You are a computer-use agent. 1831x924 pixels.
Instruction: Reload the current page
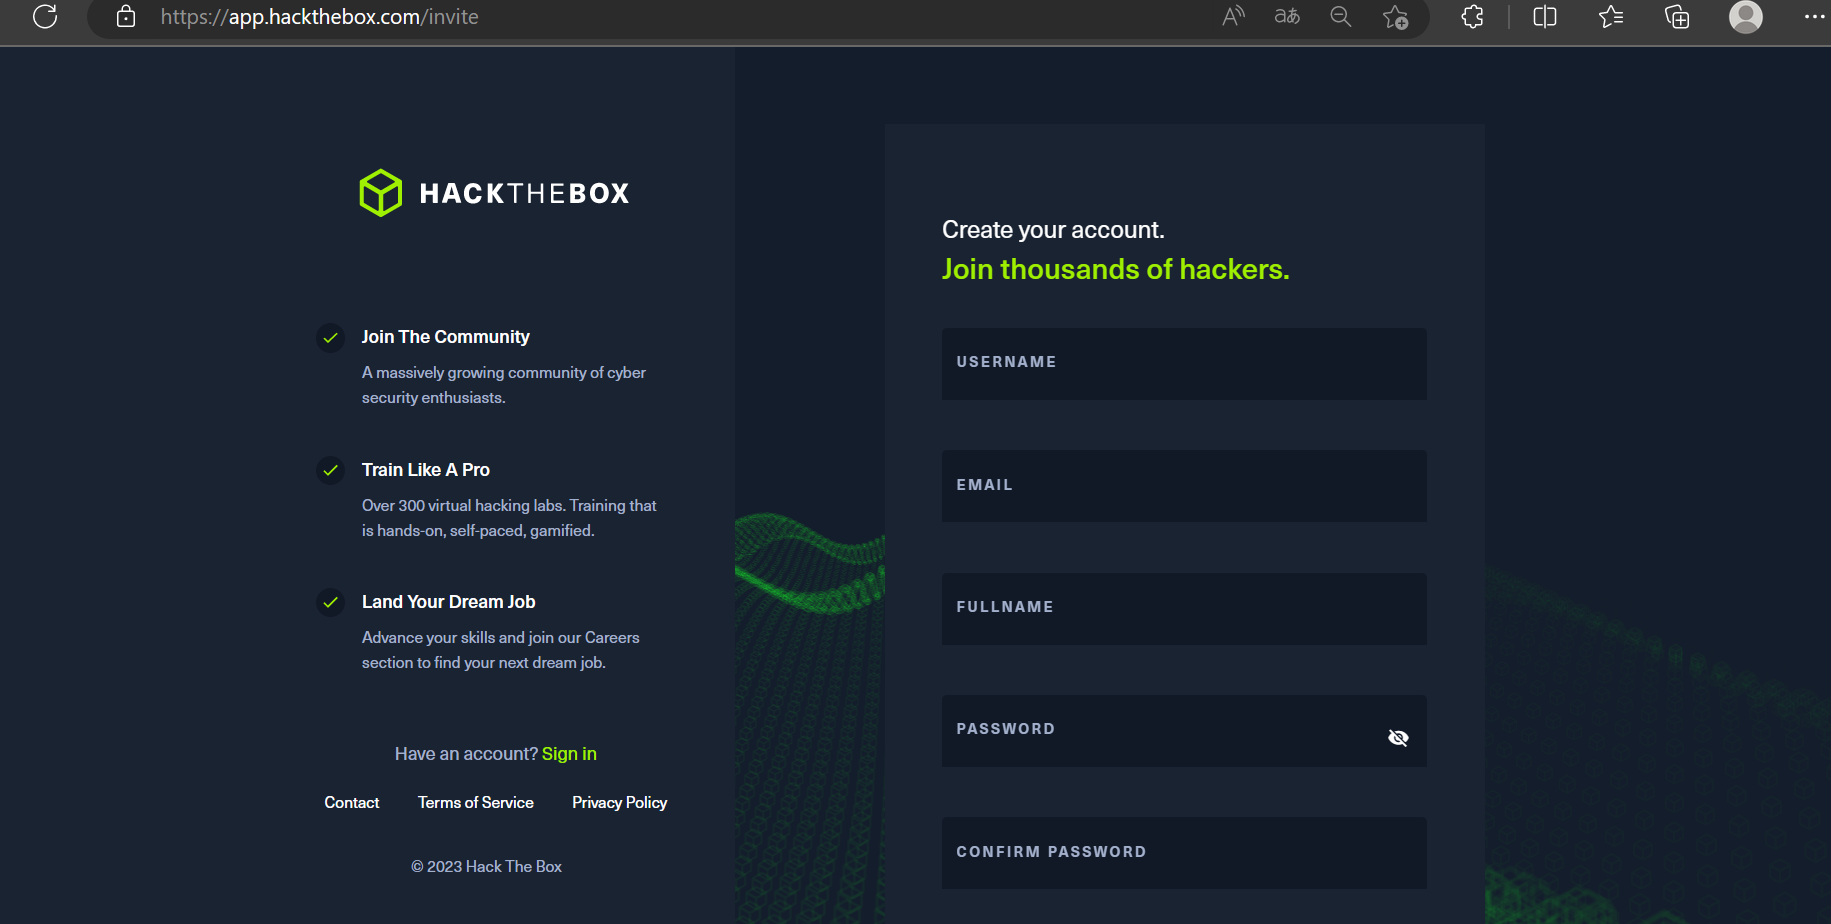pyautogui.click(x=44, y=16)
